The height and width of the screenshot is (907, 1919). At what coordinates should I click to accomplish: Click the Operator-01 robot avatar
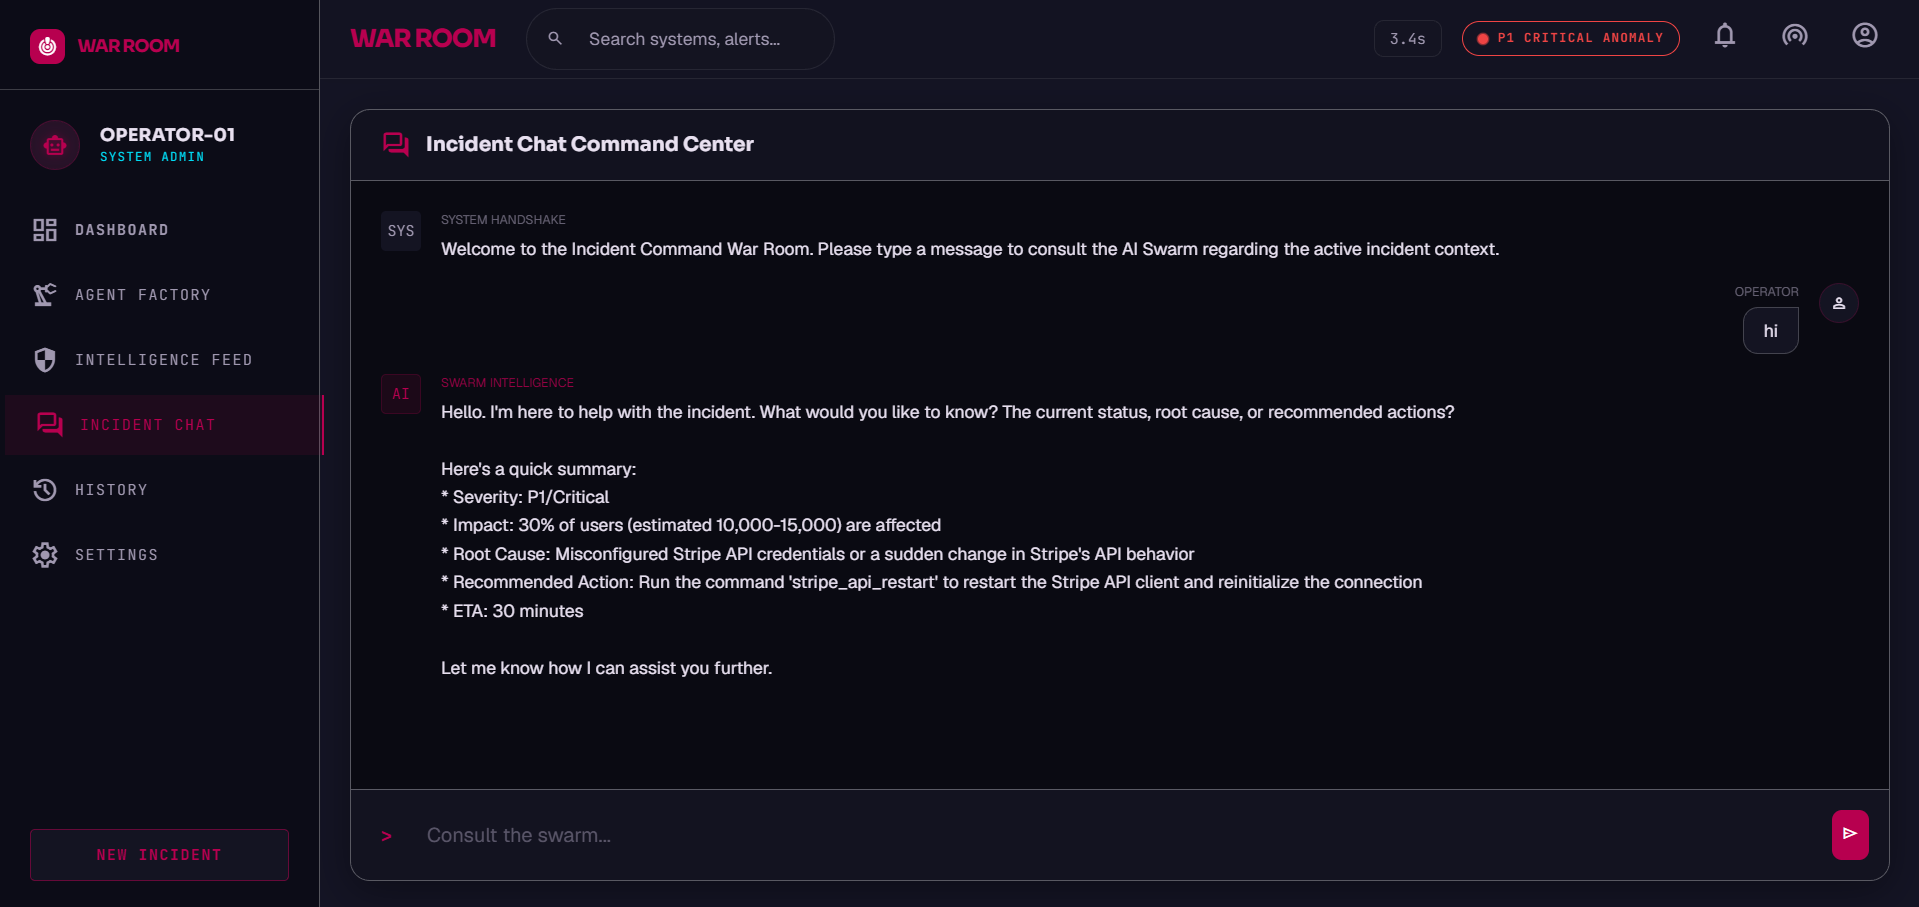click(x=55, y=145)
